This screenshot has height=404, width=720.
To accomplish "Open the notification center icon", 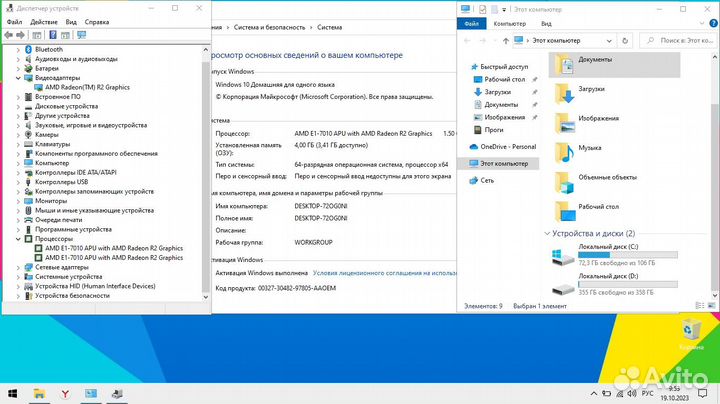I will (x=702, y=393).
